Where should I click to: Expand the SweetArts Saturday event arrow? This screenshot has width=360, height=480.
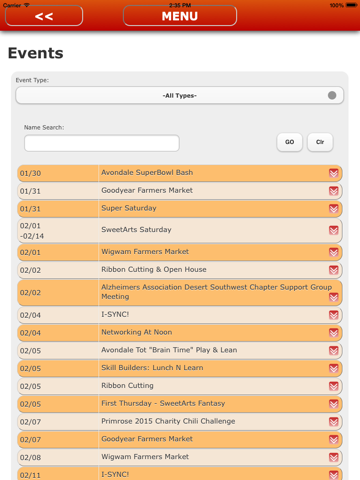333,230
